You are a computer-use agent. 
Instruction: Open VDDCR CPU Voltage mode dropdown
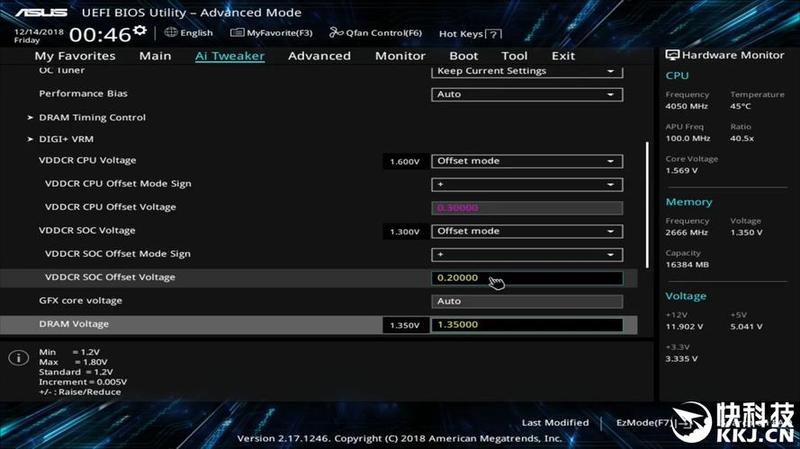point(527,161)
